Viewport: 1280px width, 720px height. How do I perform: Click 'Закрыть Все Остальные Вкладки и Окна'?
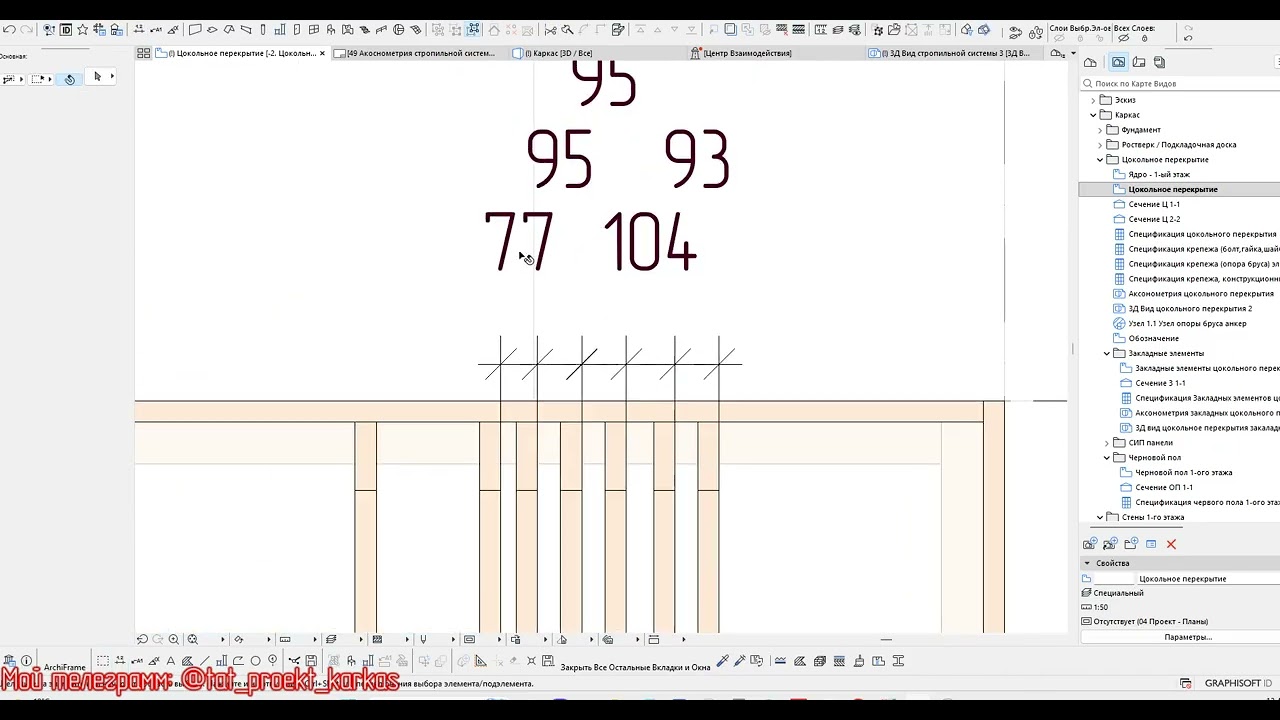635,667
